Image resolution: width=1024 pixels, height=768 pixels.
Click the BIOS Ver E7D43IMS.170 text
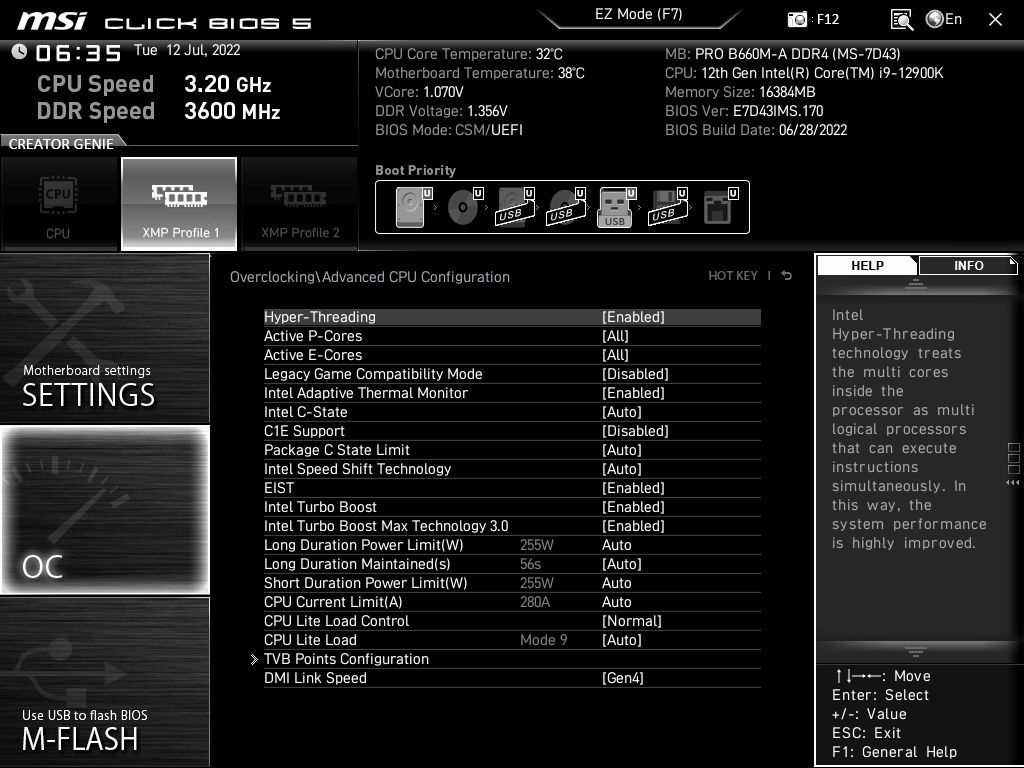744,110
